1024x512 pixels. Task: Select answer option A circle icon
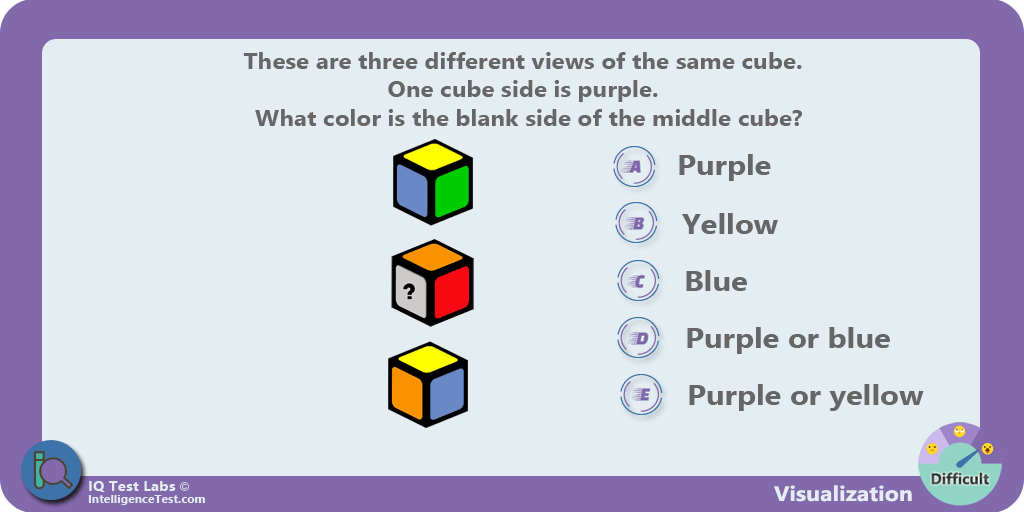pos(635,167)
